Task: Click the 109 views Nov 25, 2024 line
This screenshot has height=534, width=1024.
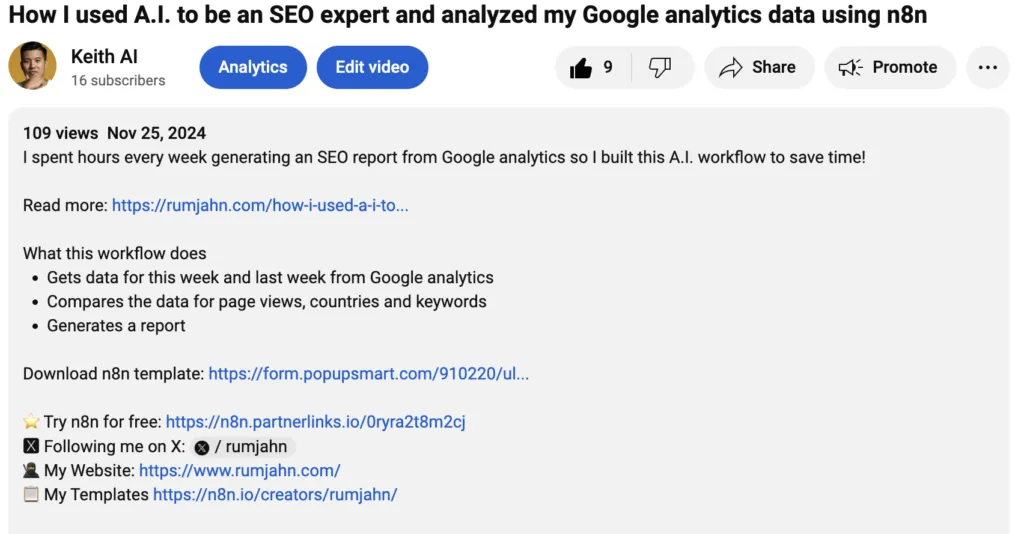Action: coord(114,133)
